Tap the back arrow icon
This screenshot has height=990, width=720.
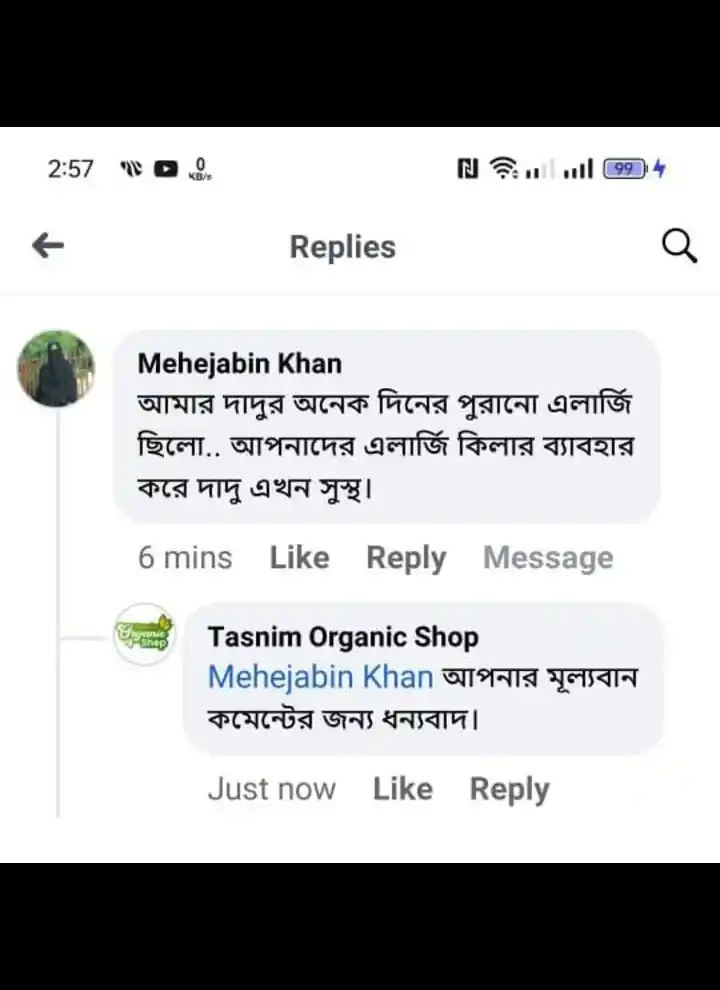[x=48, y=246]
